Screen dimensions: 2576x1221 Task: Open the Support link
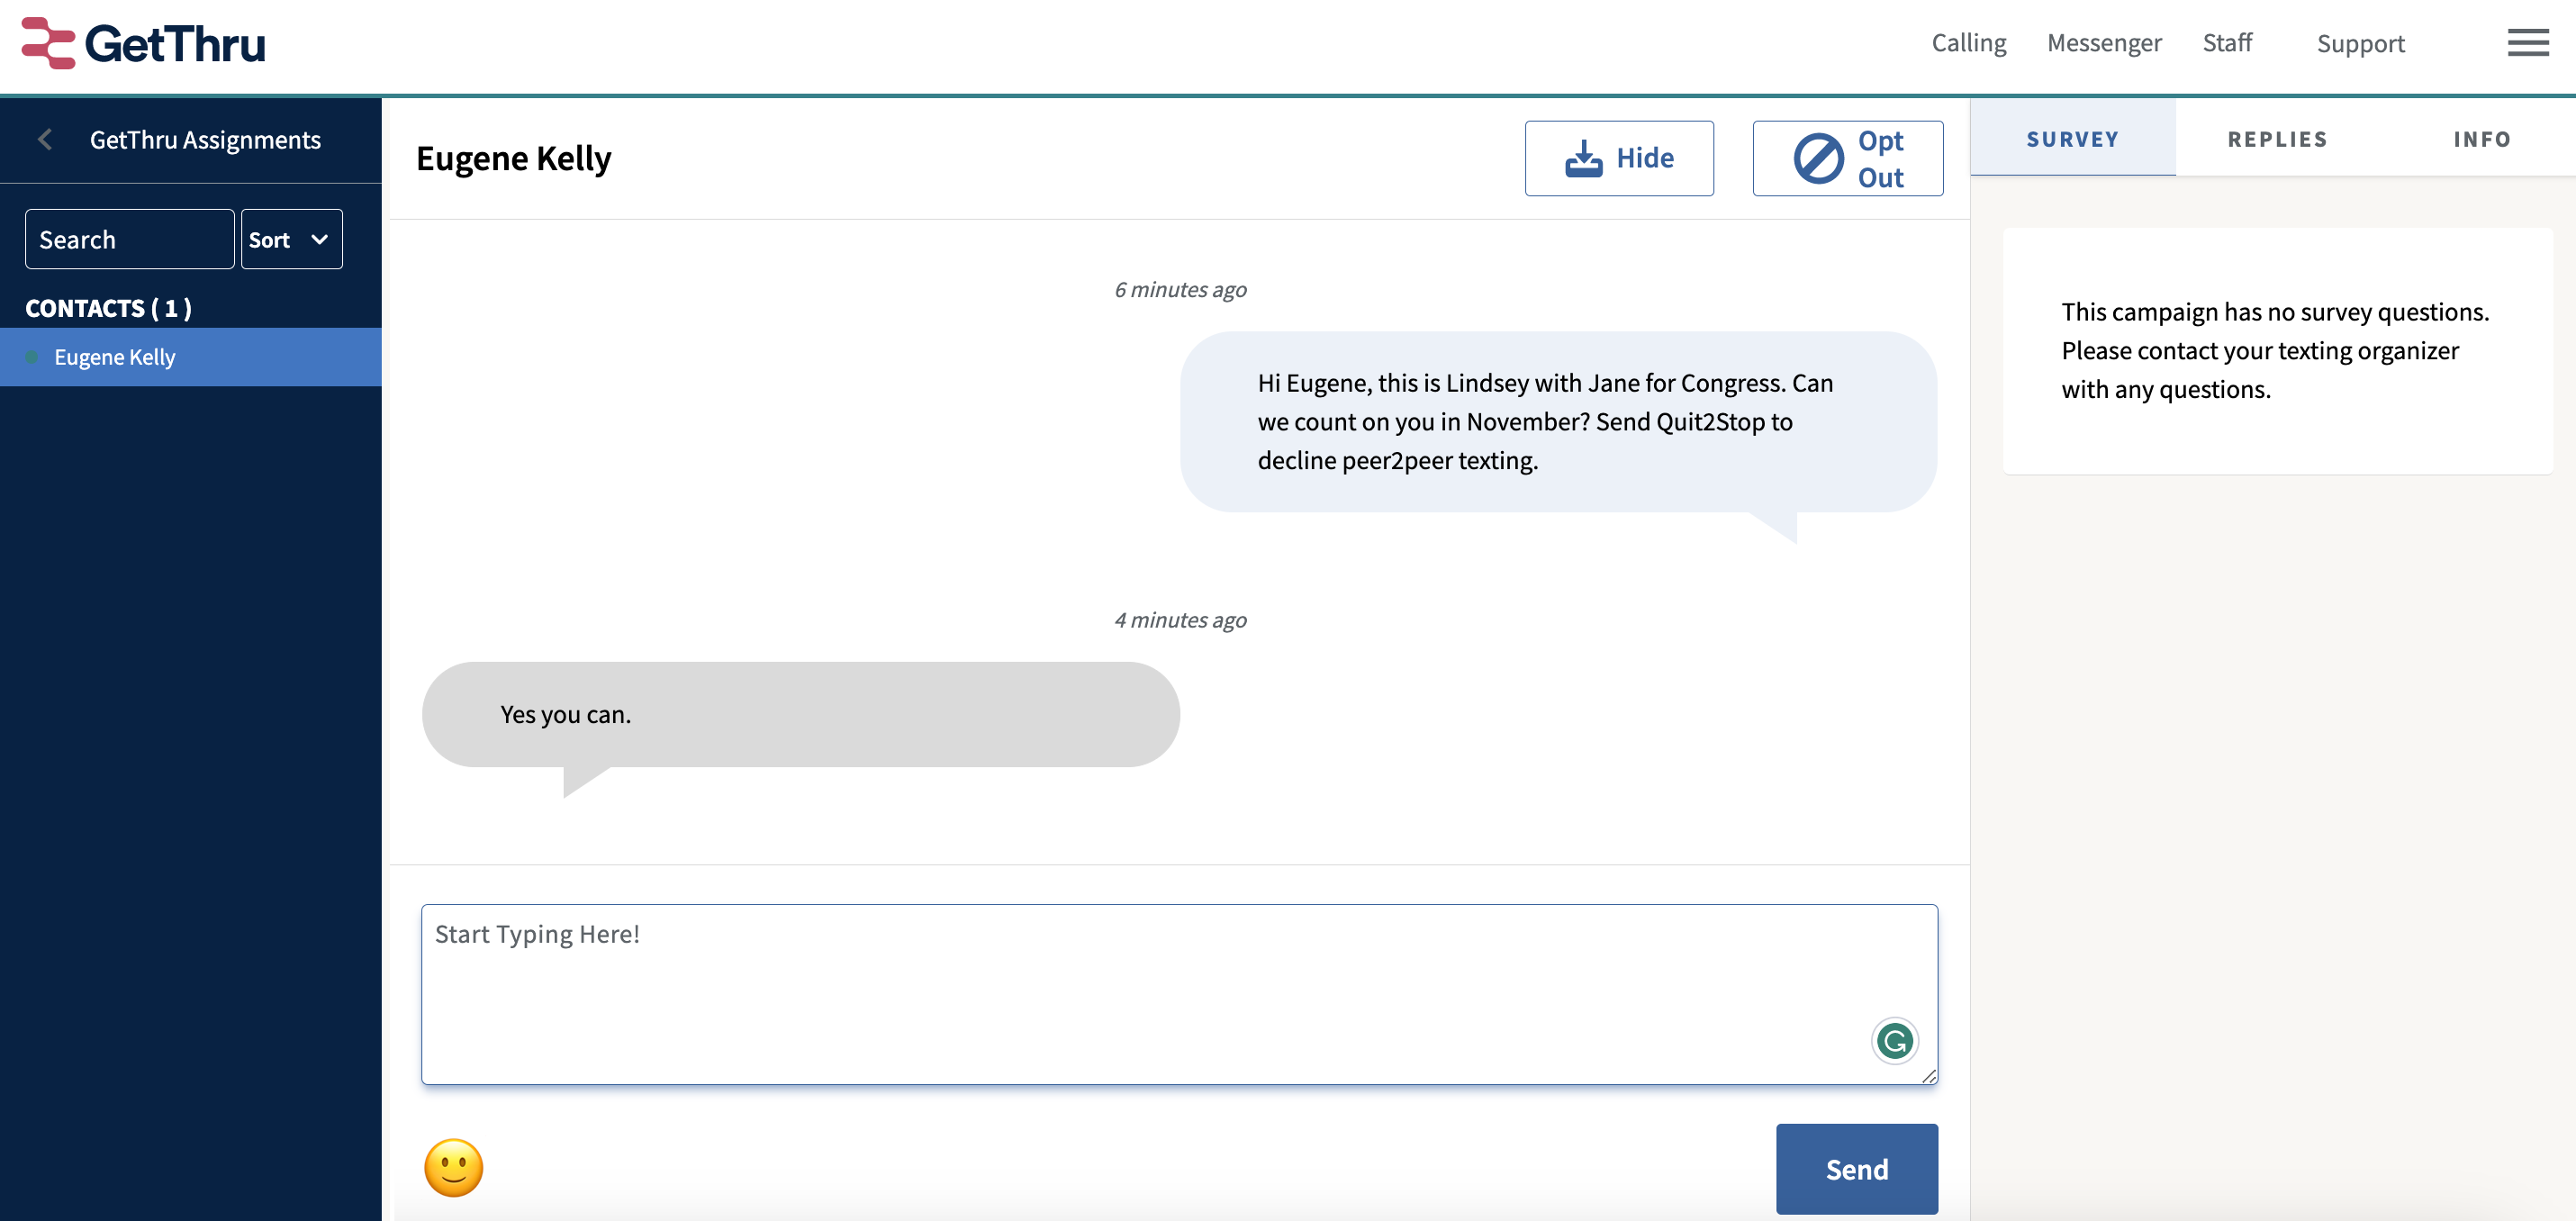point(2360,43)
